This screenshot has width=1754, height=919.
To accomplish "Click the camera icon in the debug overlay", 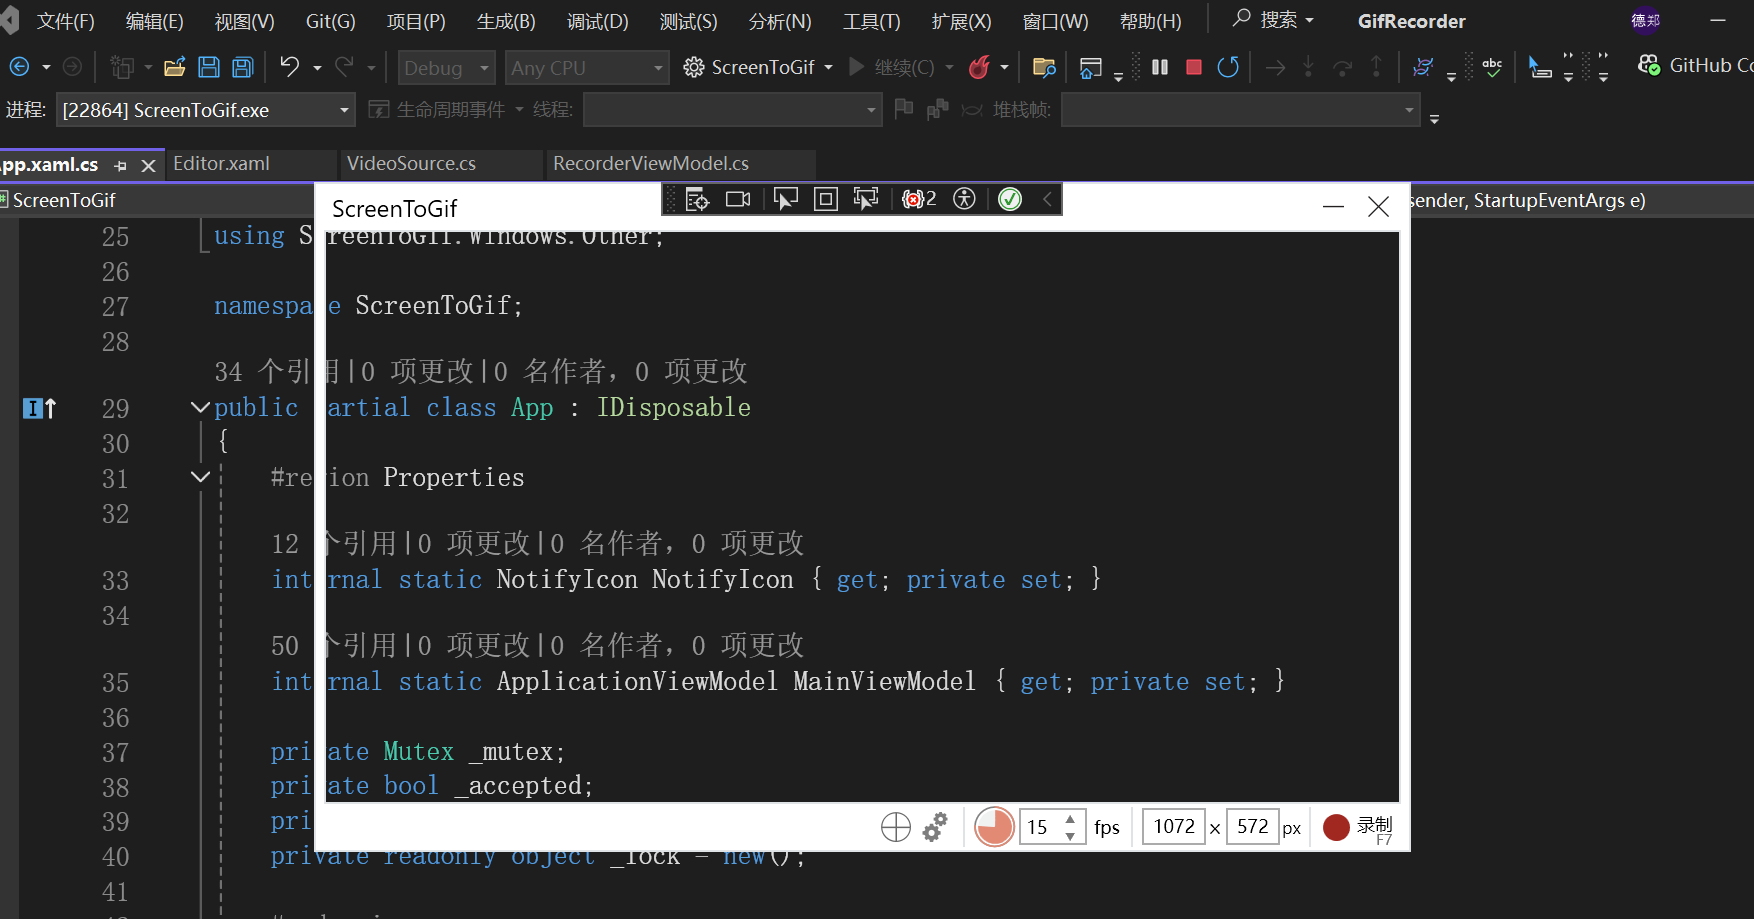I will click(x=738, y=199).
